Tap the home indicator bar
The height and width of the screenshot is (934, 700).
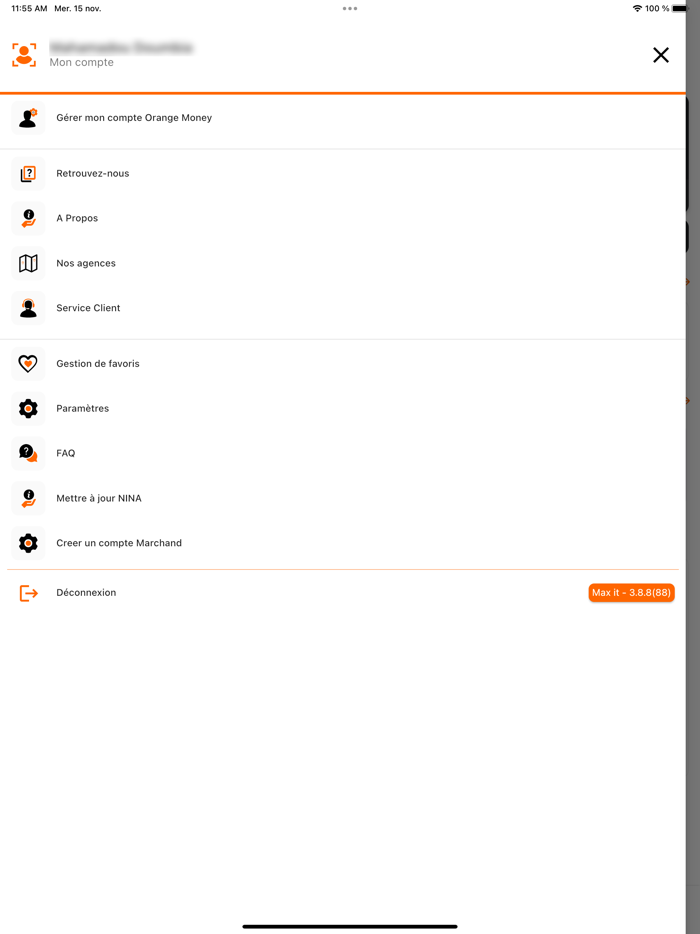click(x=350, y=926)
